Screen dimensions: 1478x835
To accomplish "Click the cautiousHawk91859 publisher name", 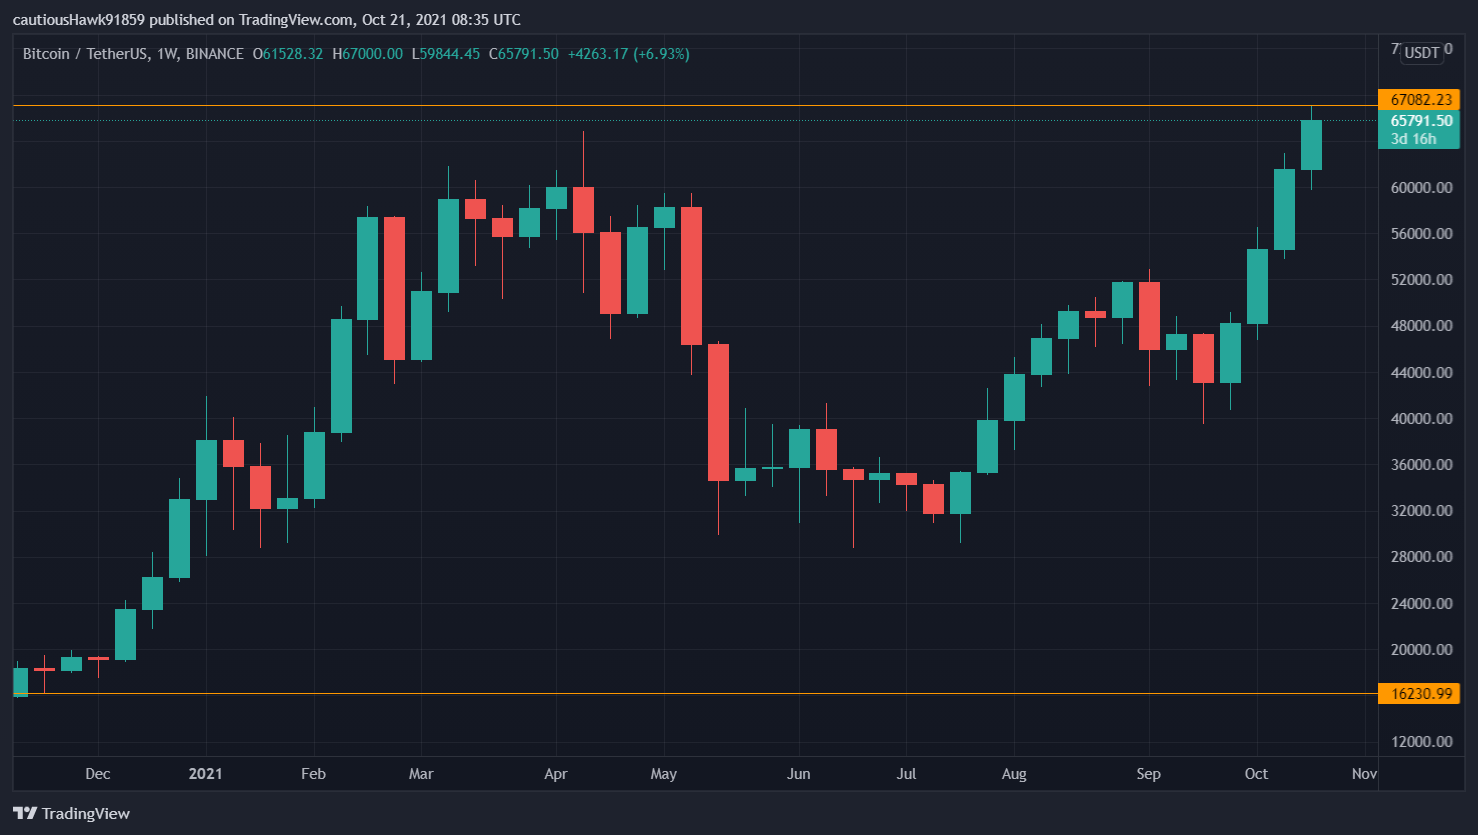I will (x=79, y=20).
